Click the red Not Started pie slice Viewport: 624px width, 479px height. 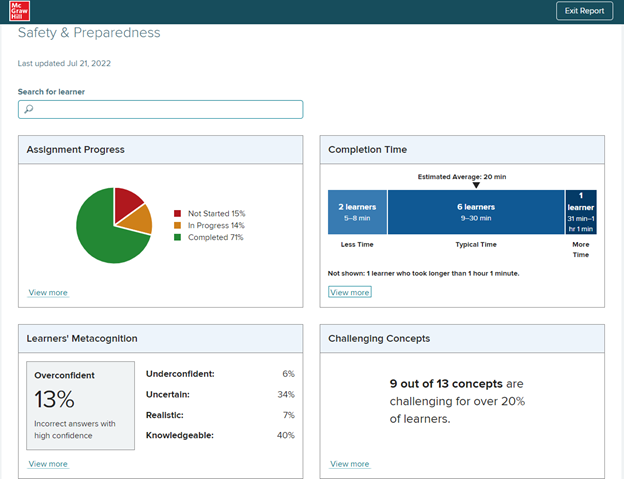(x=125, y=202)
